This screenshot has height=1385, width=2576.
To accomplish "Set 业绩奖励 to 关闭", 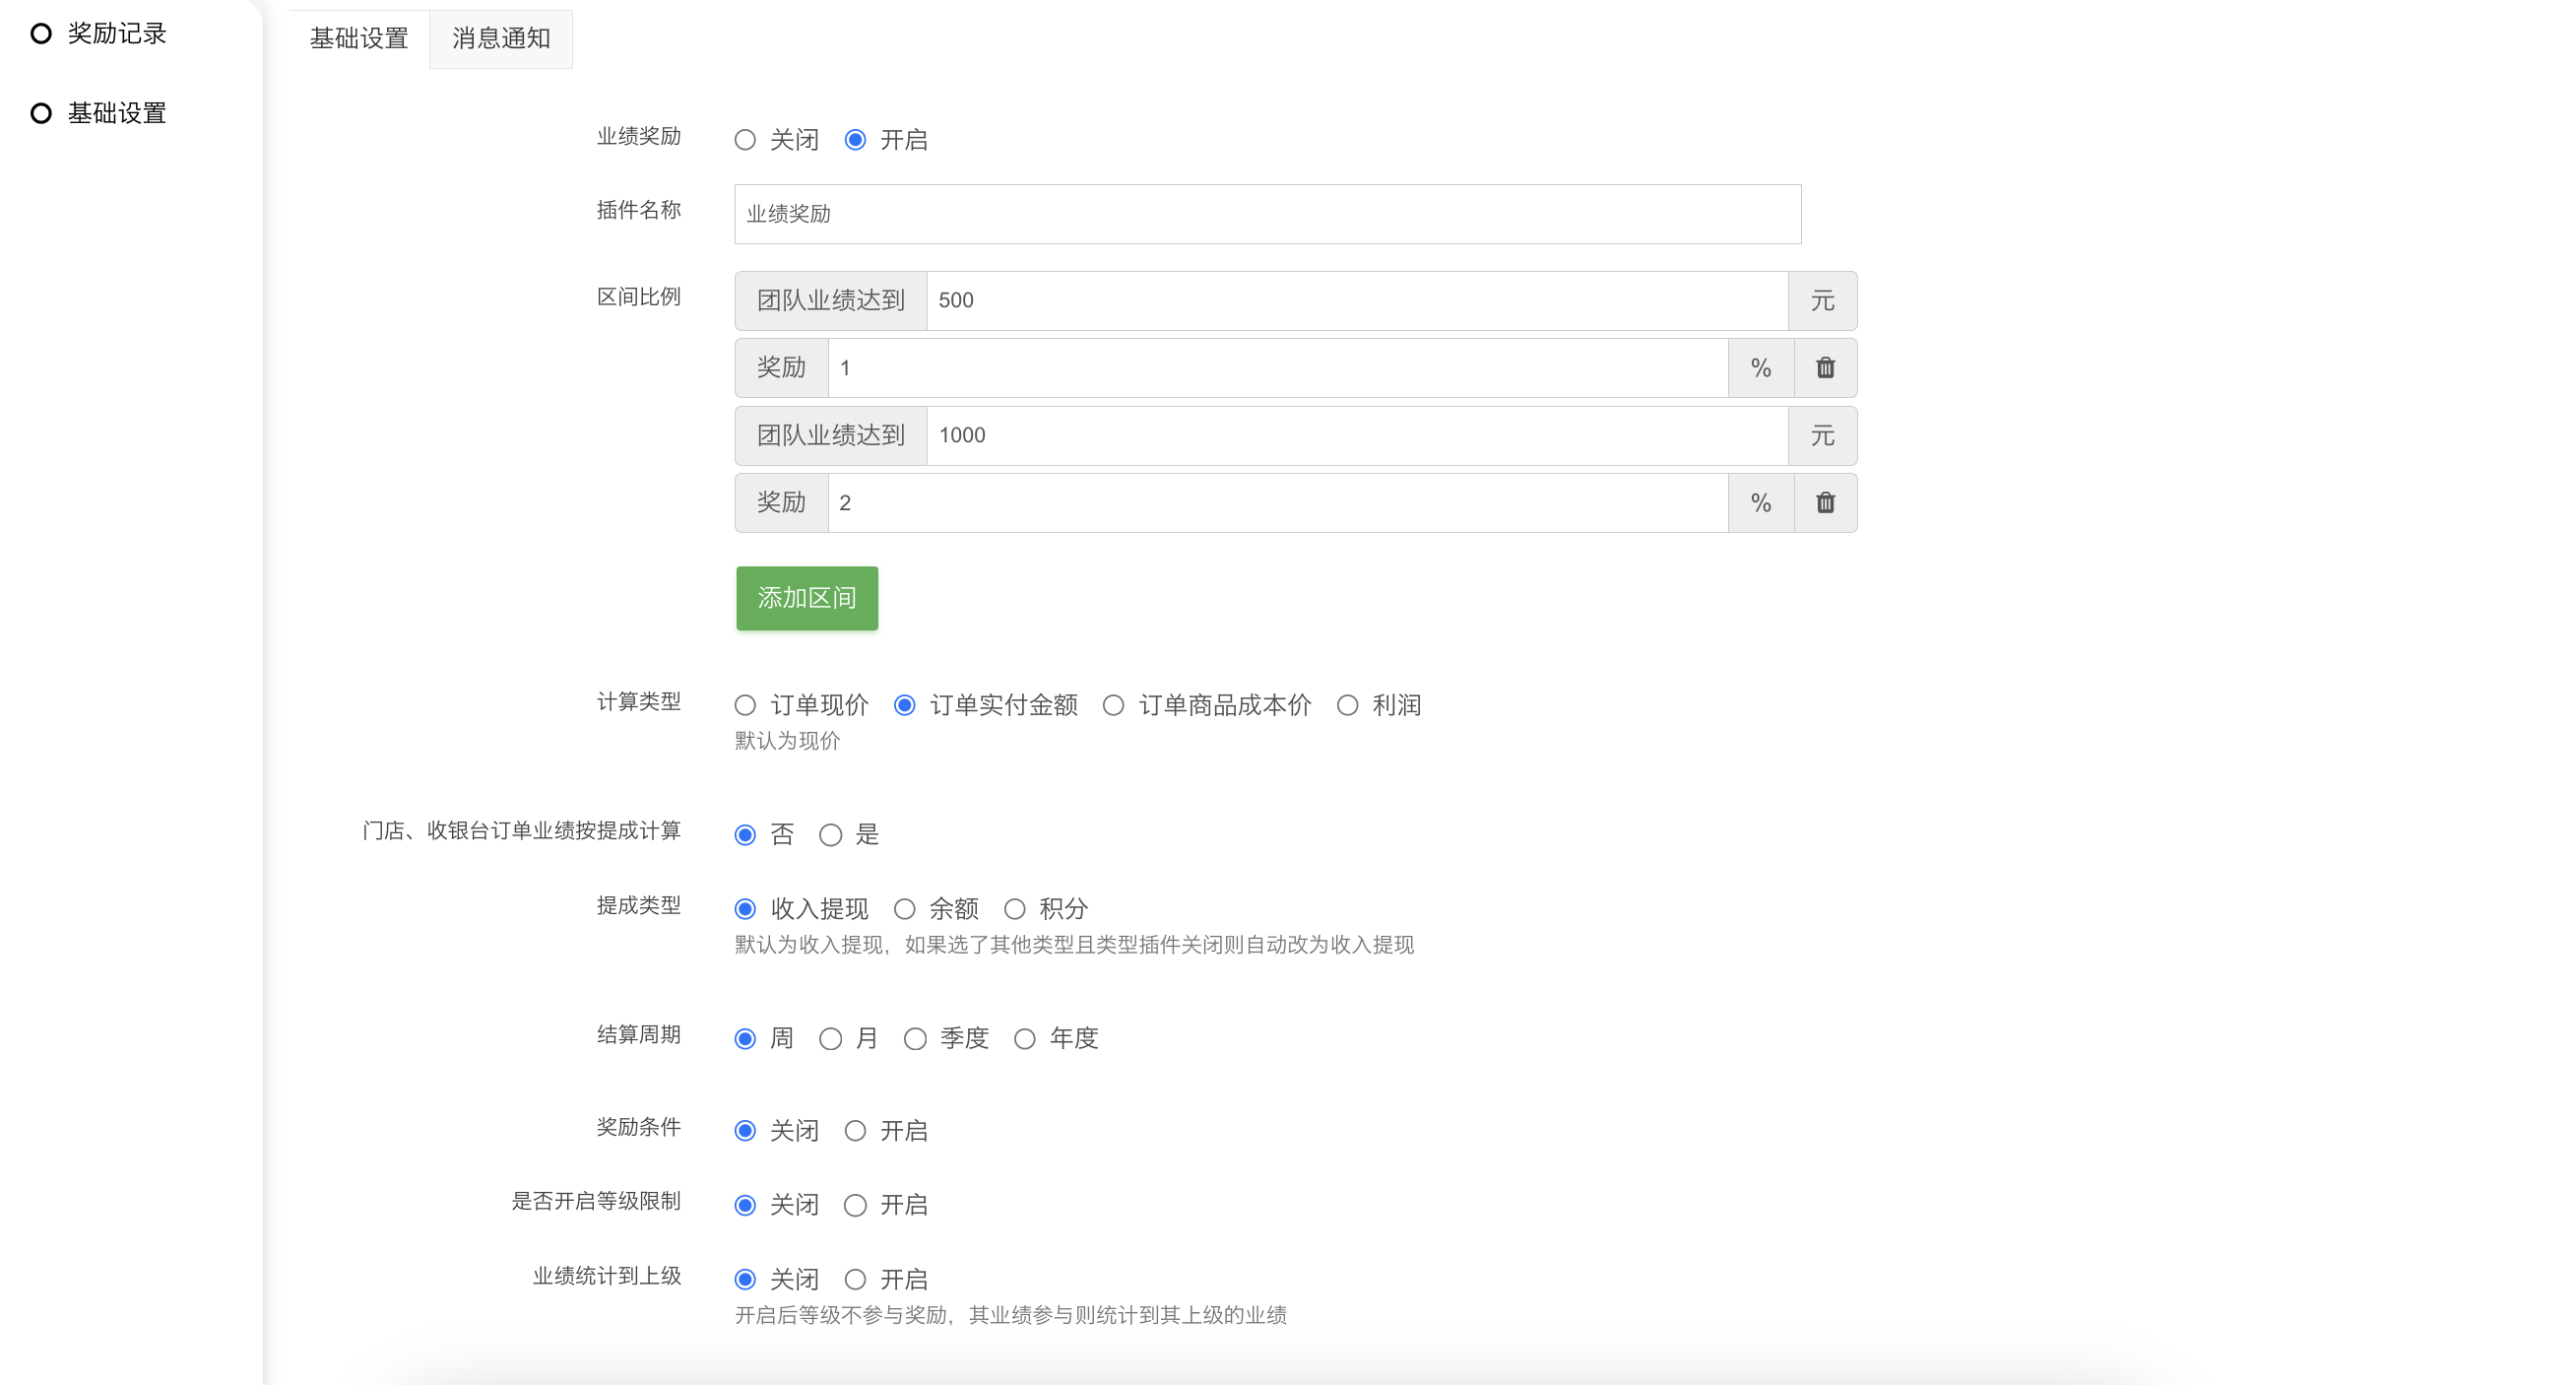I will point(745,140).
